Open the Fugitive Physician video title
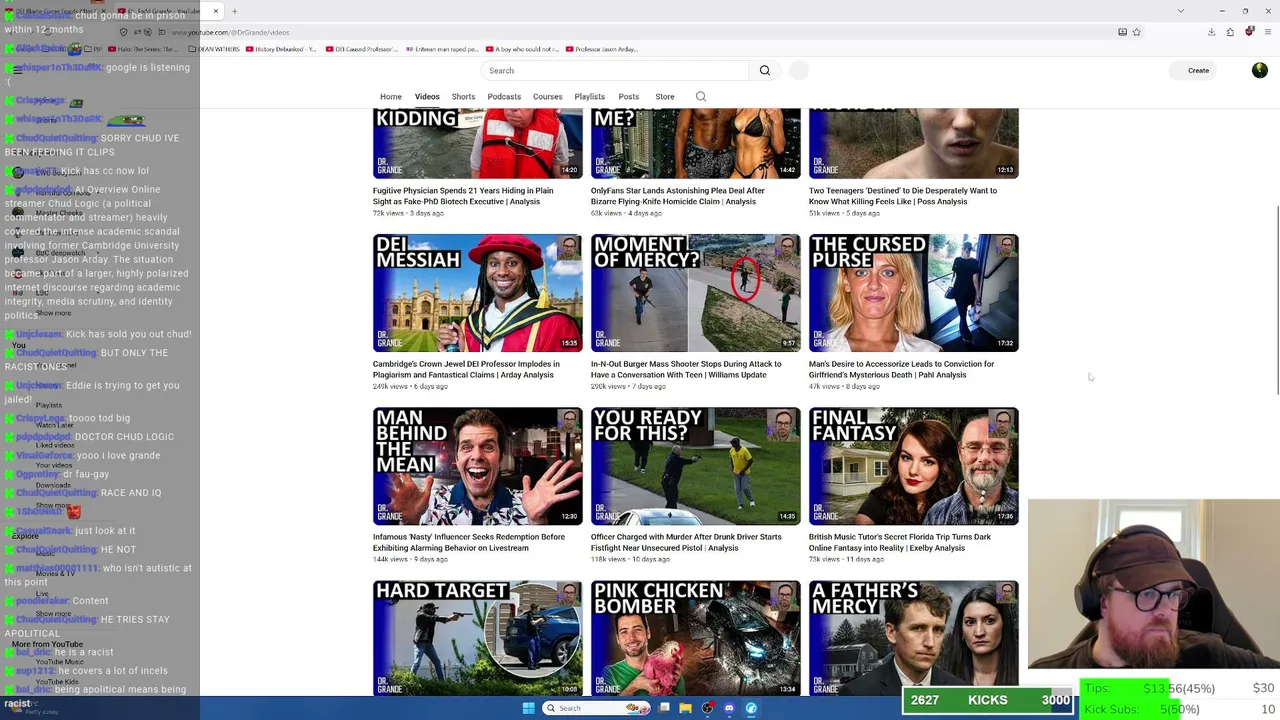This screenshot has width=1280, height=720. [x=463, y=196]
